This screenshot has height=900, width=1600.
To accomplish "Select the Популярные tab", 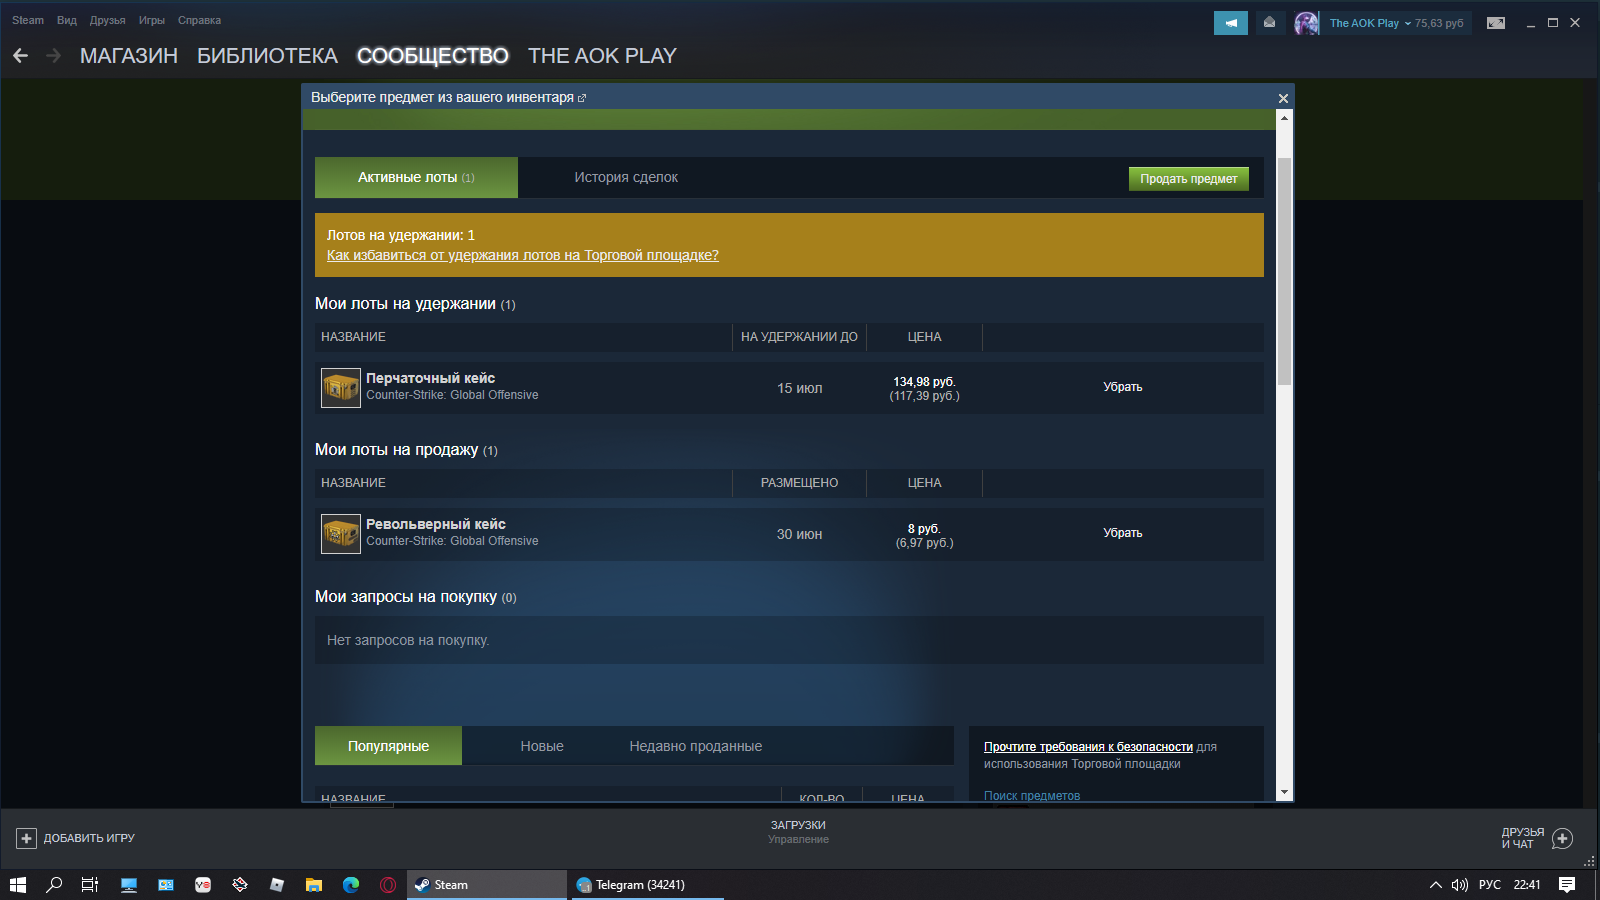I will (388, 746).
